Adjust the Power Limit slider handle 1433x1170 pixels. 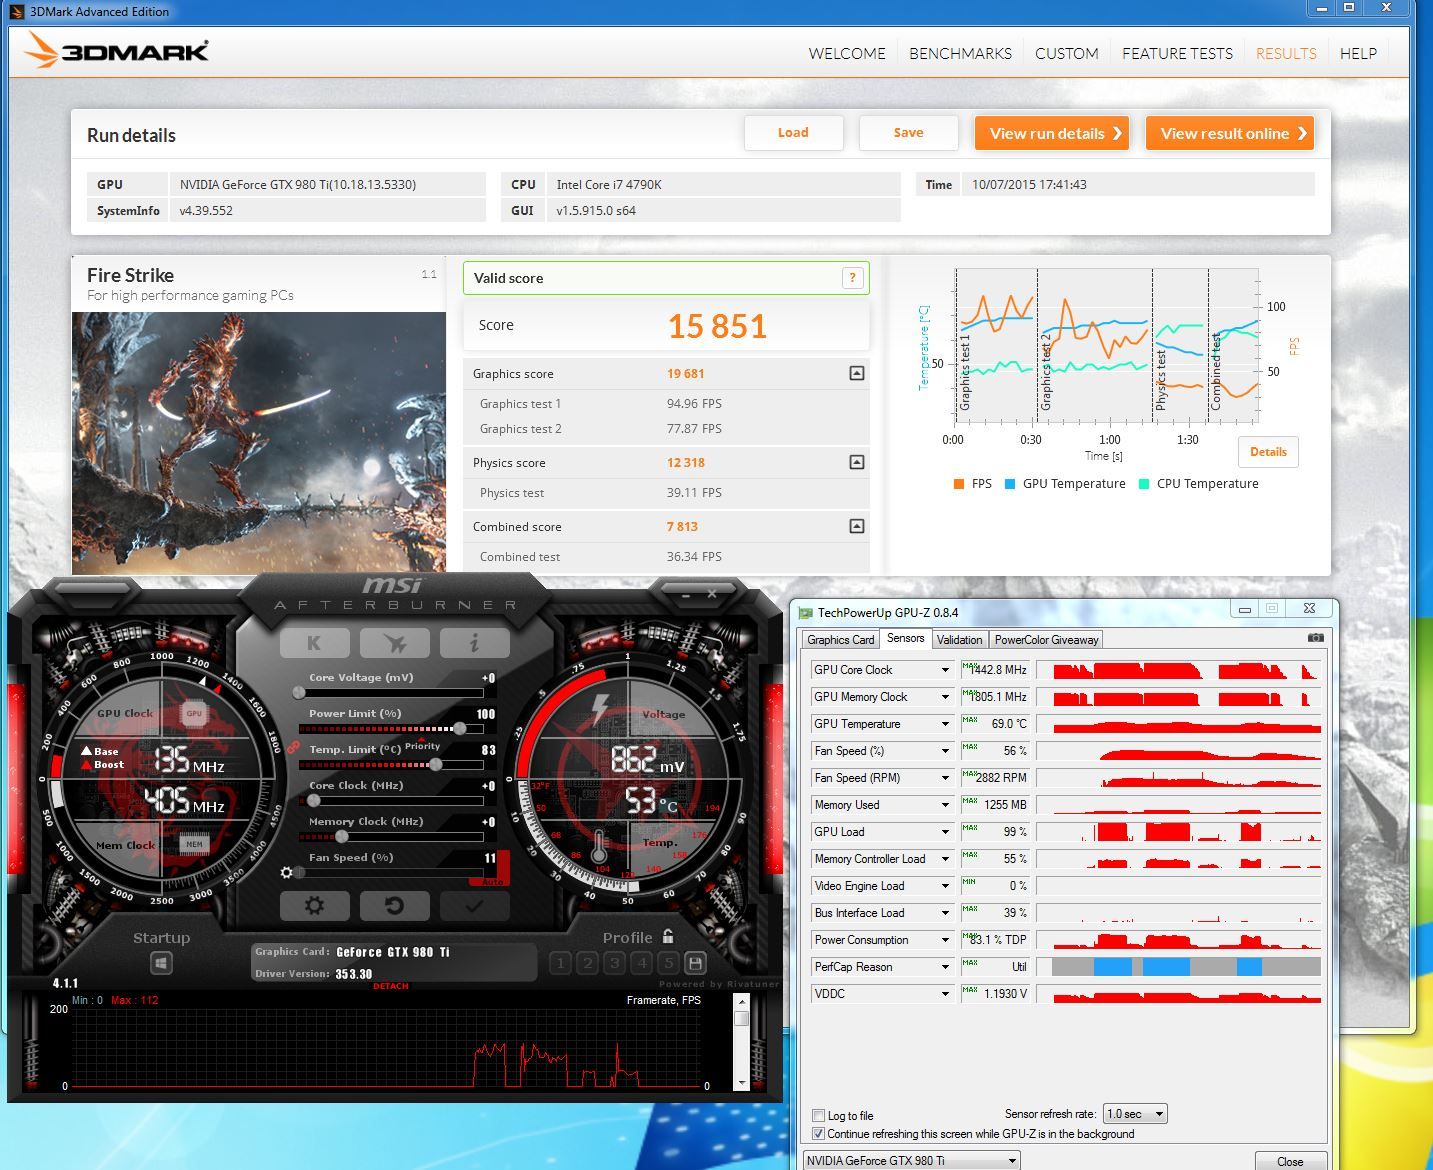tap(459, 728)
